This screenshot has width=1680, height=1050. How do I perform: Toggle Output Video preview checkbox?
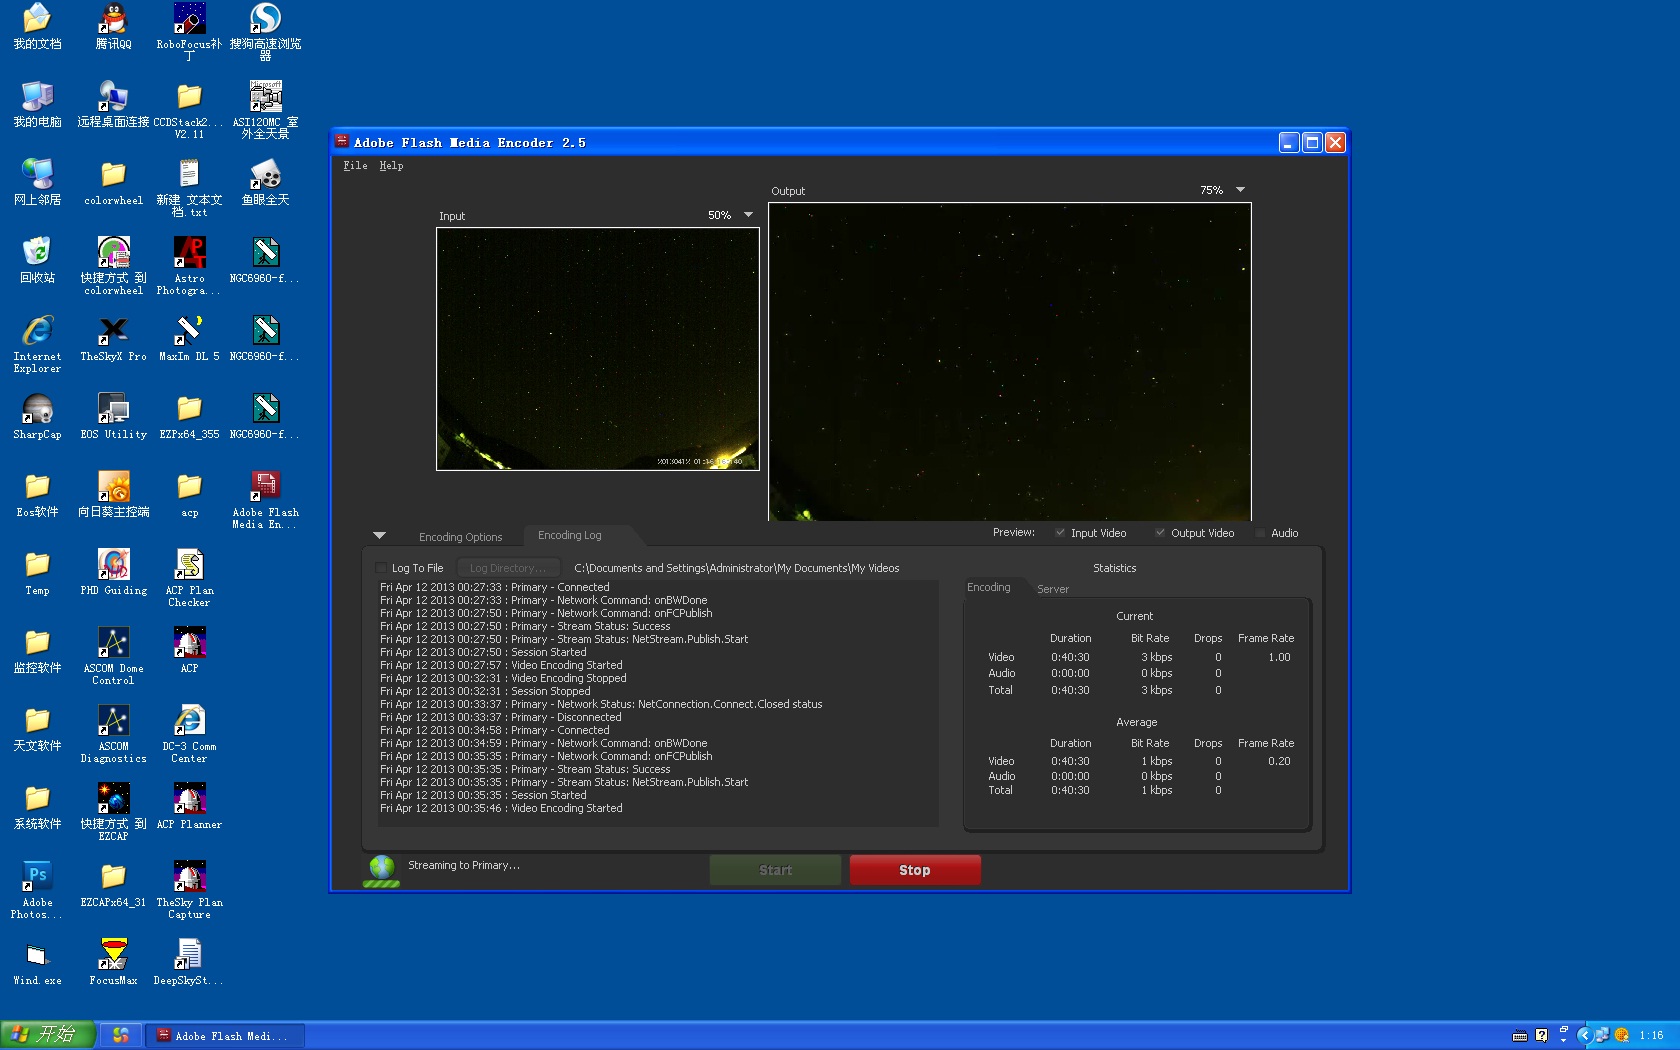tap(1160, 533)
